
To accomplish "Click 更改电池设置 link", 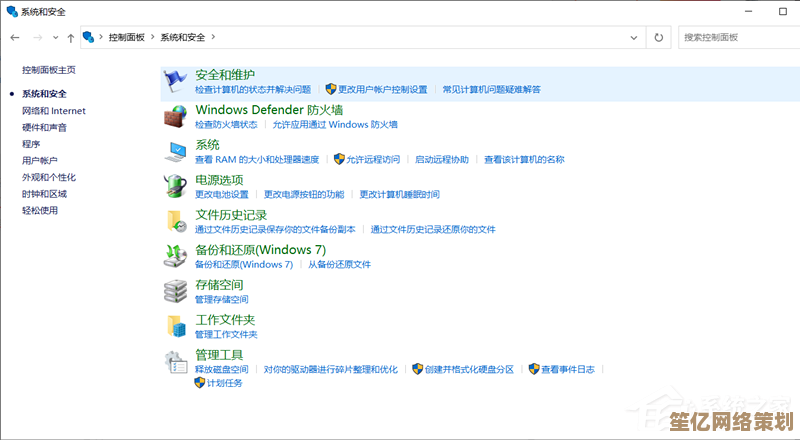I will click(x=221, y=194).
